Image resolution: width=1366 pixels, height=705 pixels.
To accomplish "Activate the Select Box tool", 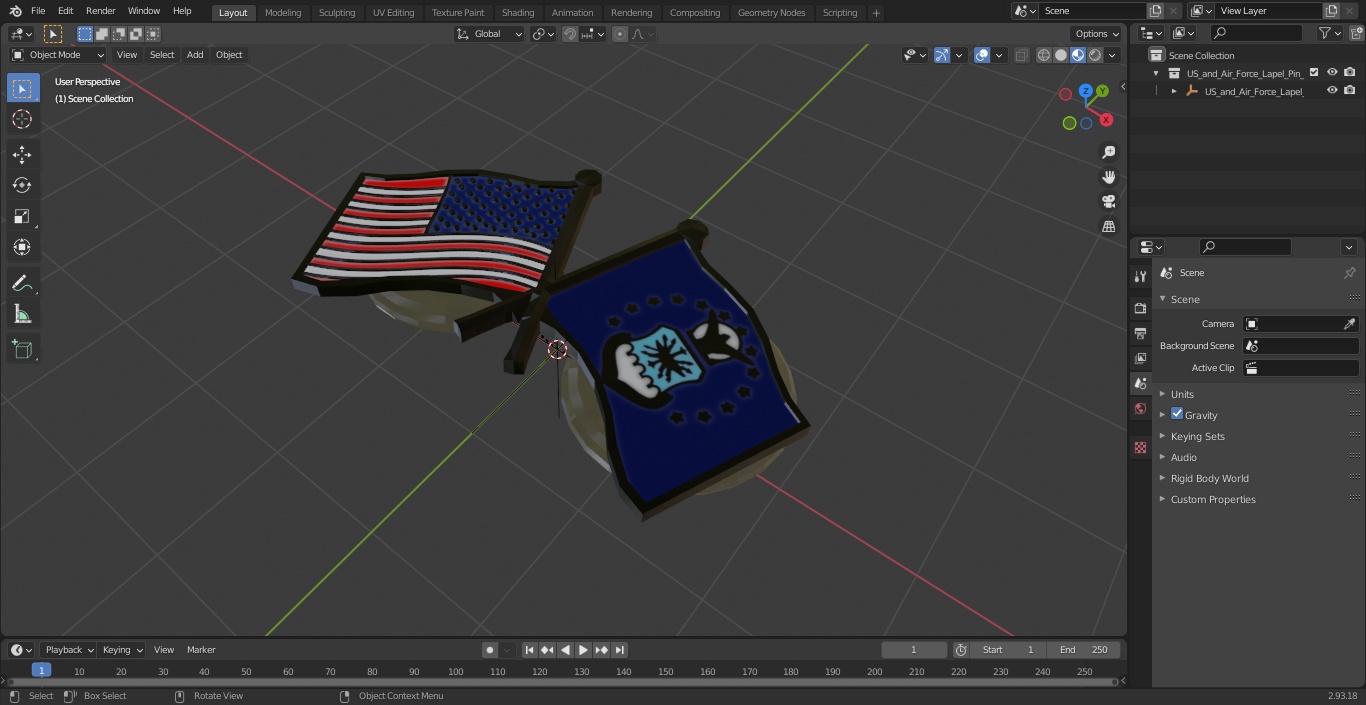I will tap(22, 88).
